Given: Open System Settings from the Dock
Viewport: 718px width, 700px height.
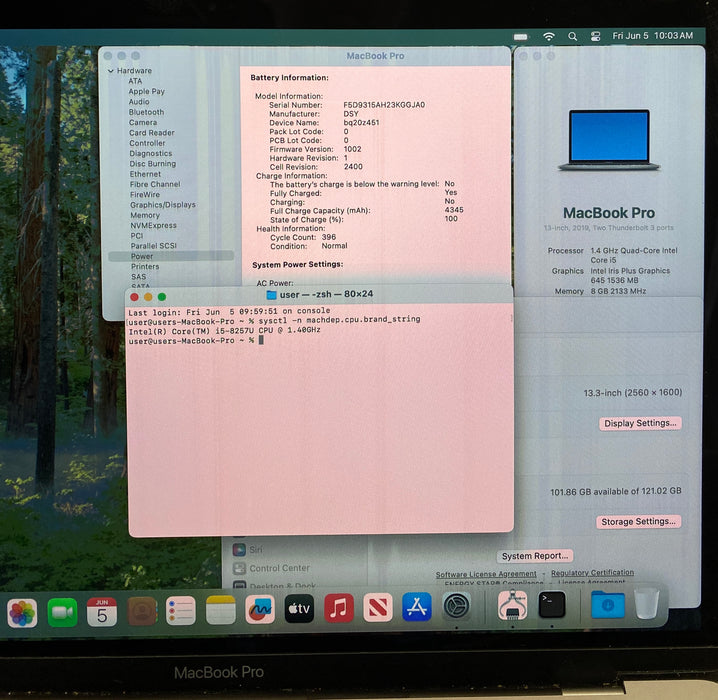Looking at the screenshot, I should (x=456, y=606).
